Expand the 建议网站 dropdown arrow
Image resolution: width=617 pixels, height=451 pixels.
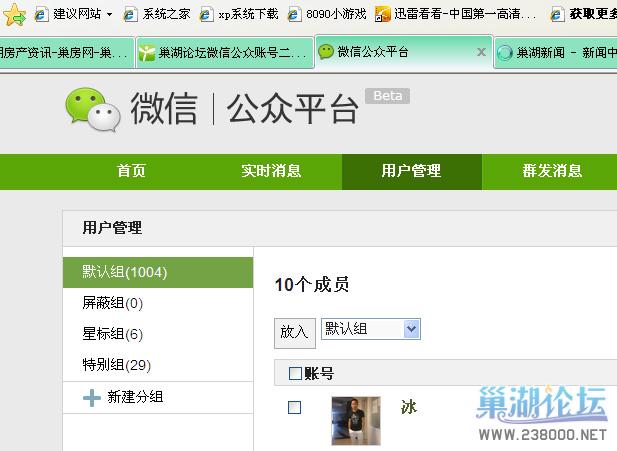click(x=109, y=15)
